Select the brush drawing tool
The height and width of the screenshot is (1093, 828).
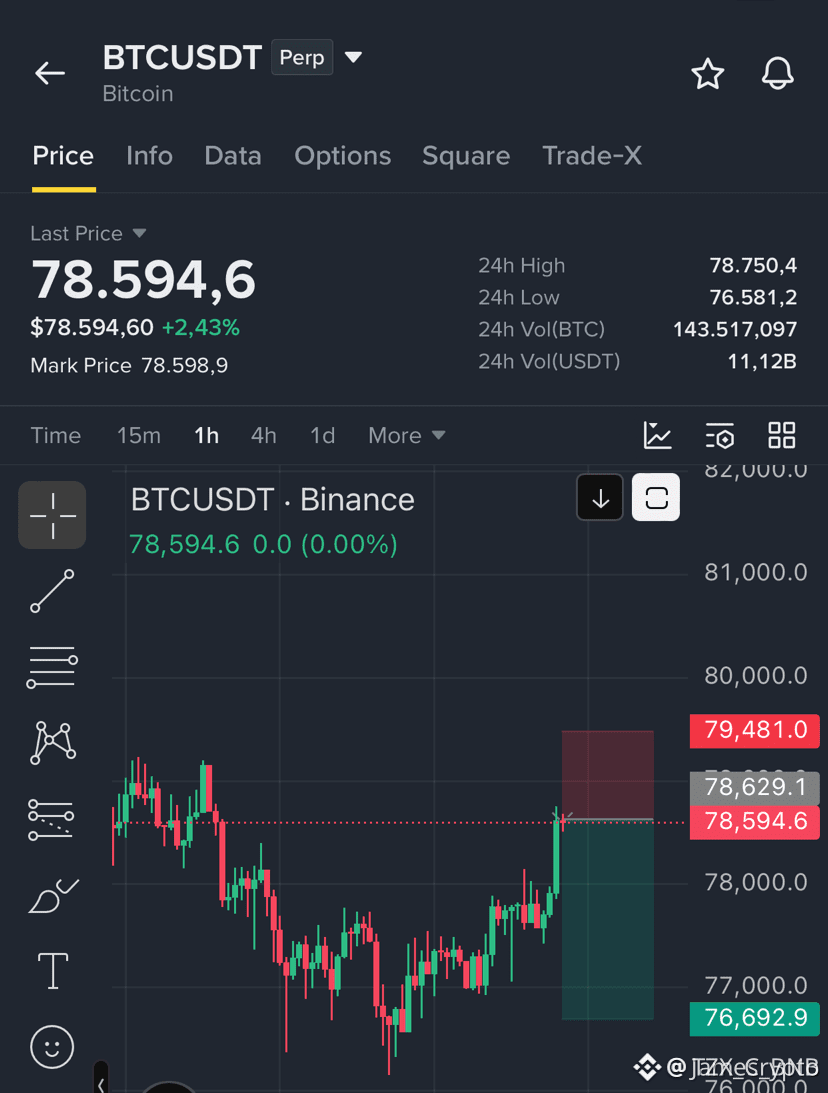click(x=53, y=896)
